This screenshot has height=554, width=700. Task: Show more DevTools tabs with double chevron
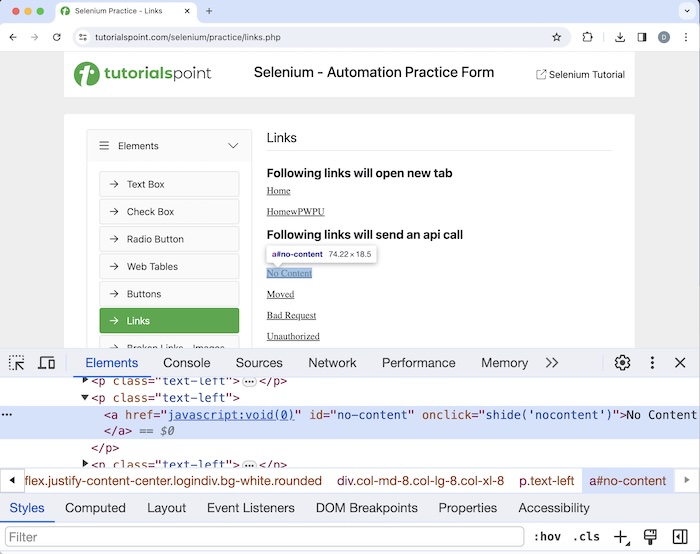[552, 363]
